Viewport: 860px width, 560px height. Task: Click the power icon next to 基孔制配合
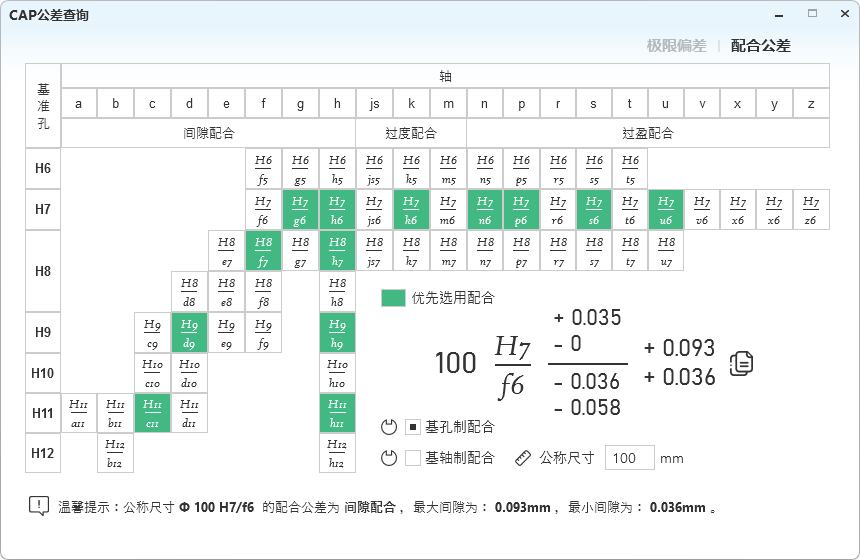tap(390, 428)
